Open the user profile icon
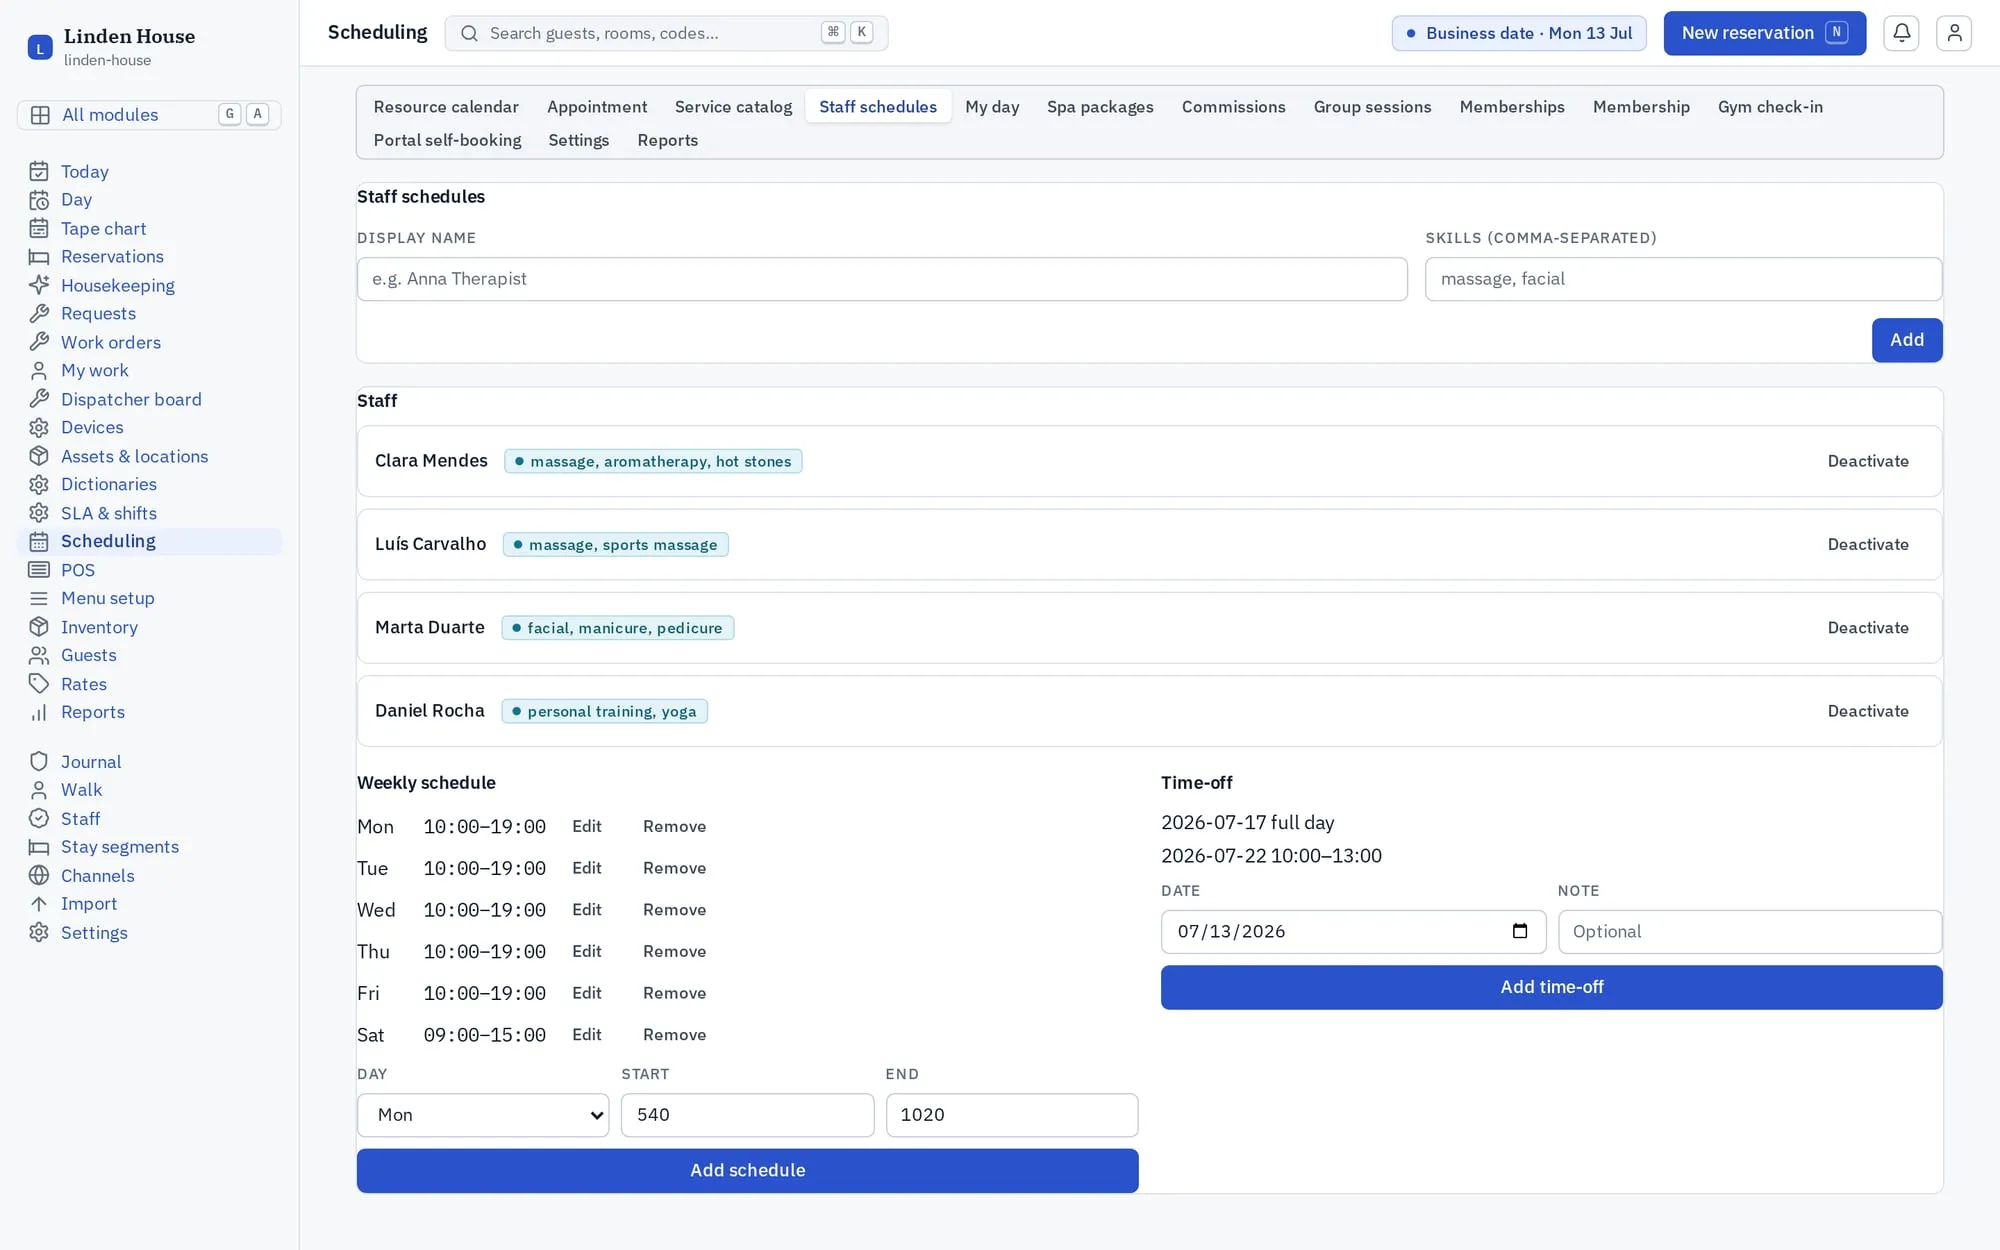Screen dimensions: 2000x1250 (x=1953, y=33)
